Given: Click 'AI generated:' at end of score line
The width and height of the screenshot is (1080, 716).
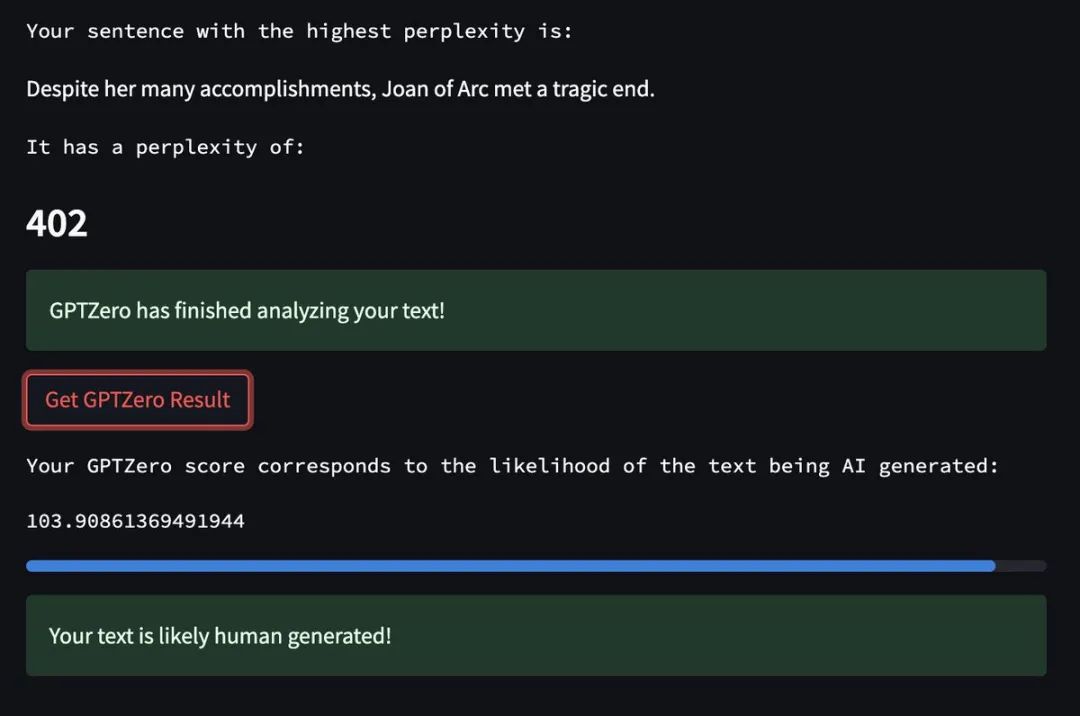Looking at the screenshot, I should 920,466.
